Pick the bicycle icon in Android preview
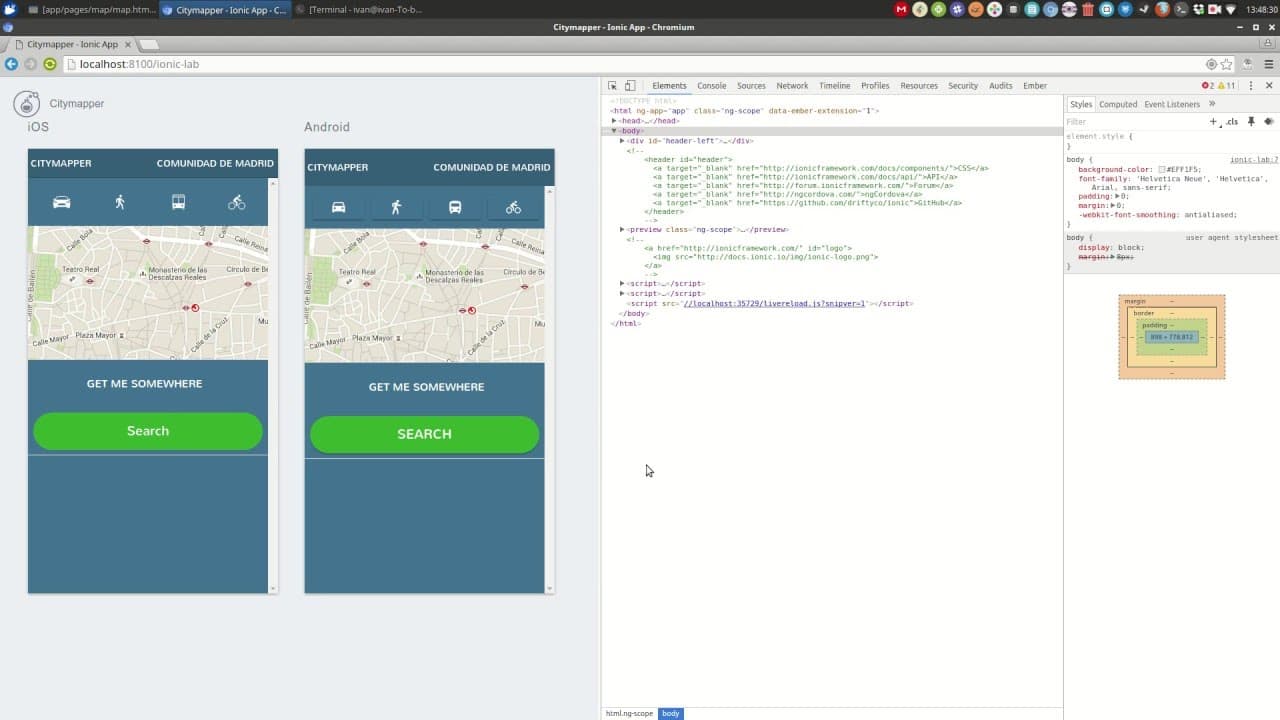Image resolution: width=1280 pixels, height=720 pixels. (513, 208)
